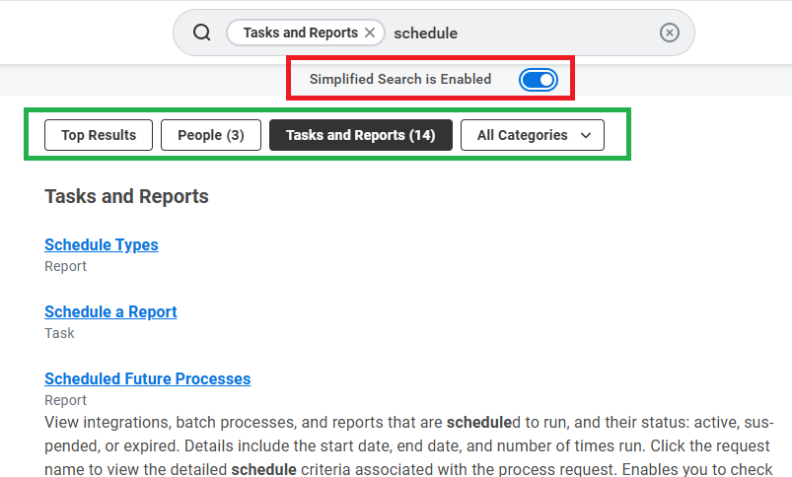Click the Tasks and Reports section heading

click(126, 196)
